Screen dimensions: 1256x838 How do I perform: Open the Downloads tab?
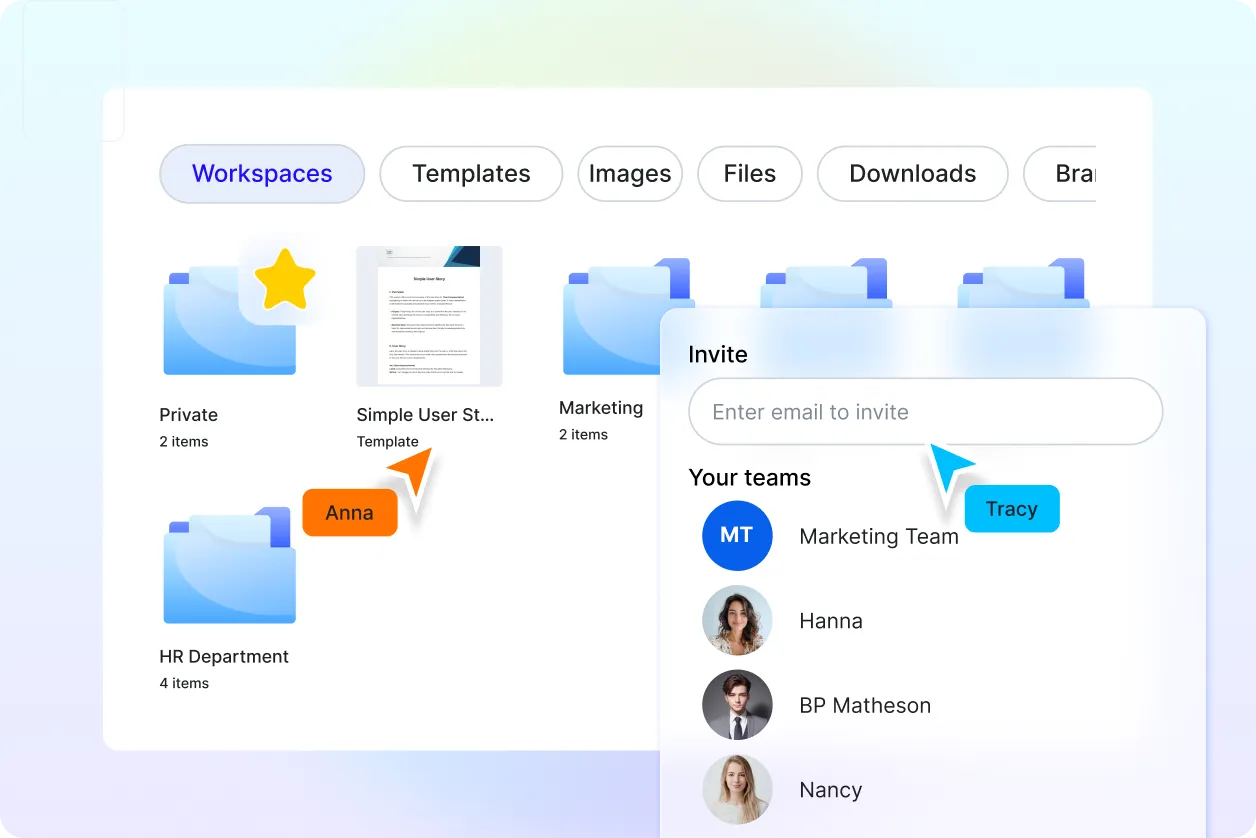point(912,174)
